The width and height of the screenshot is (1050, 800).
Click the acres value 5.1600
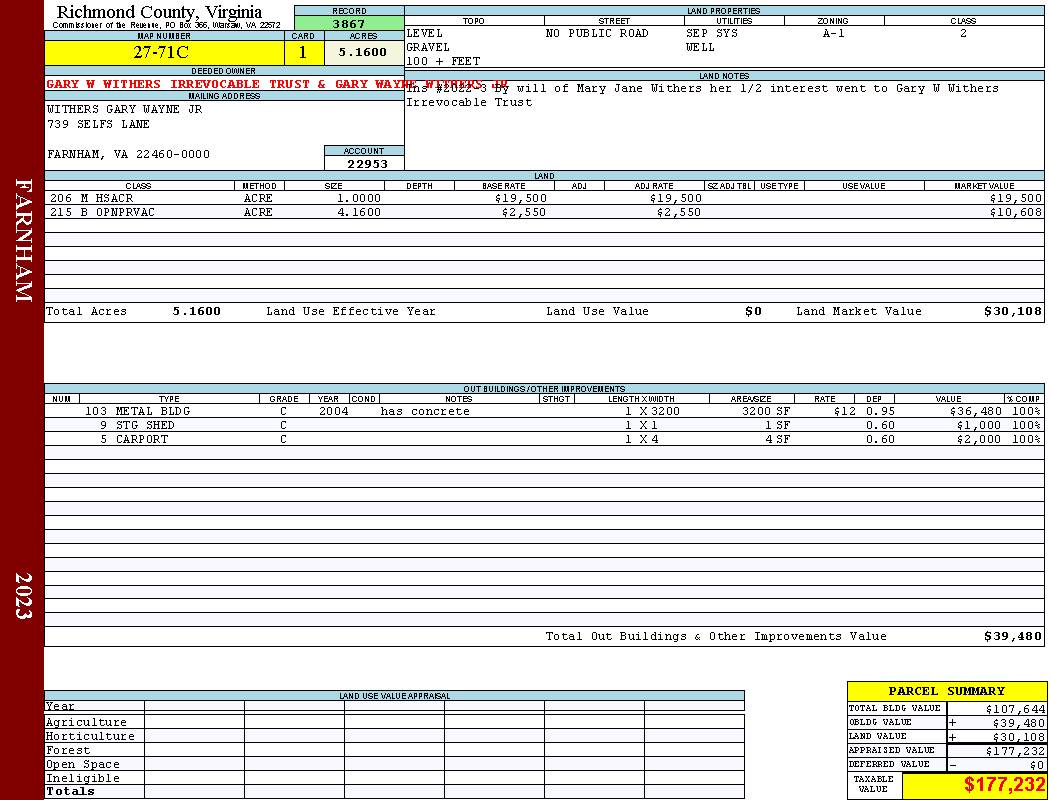click(363, 52)
